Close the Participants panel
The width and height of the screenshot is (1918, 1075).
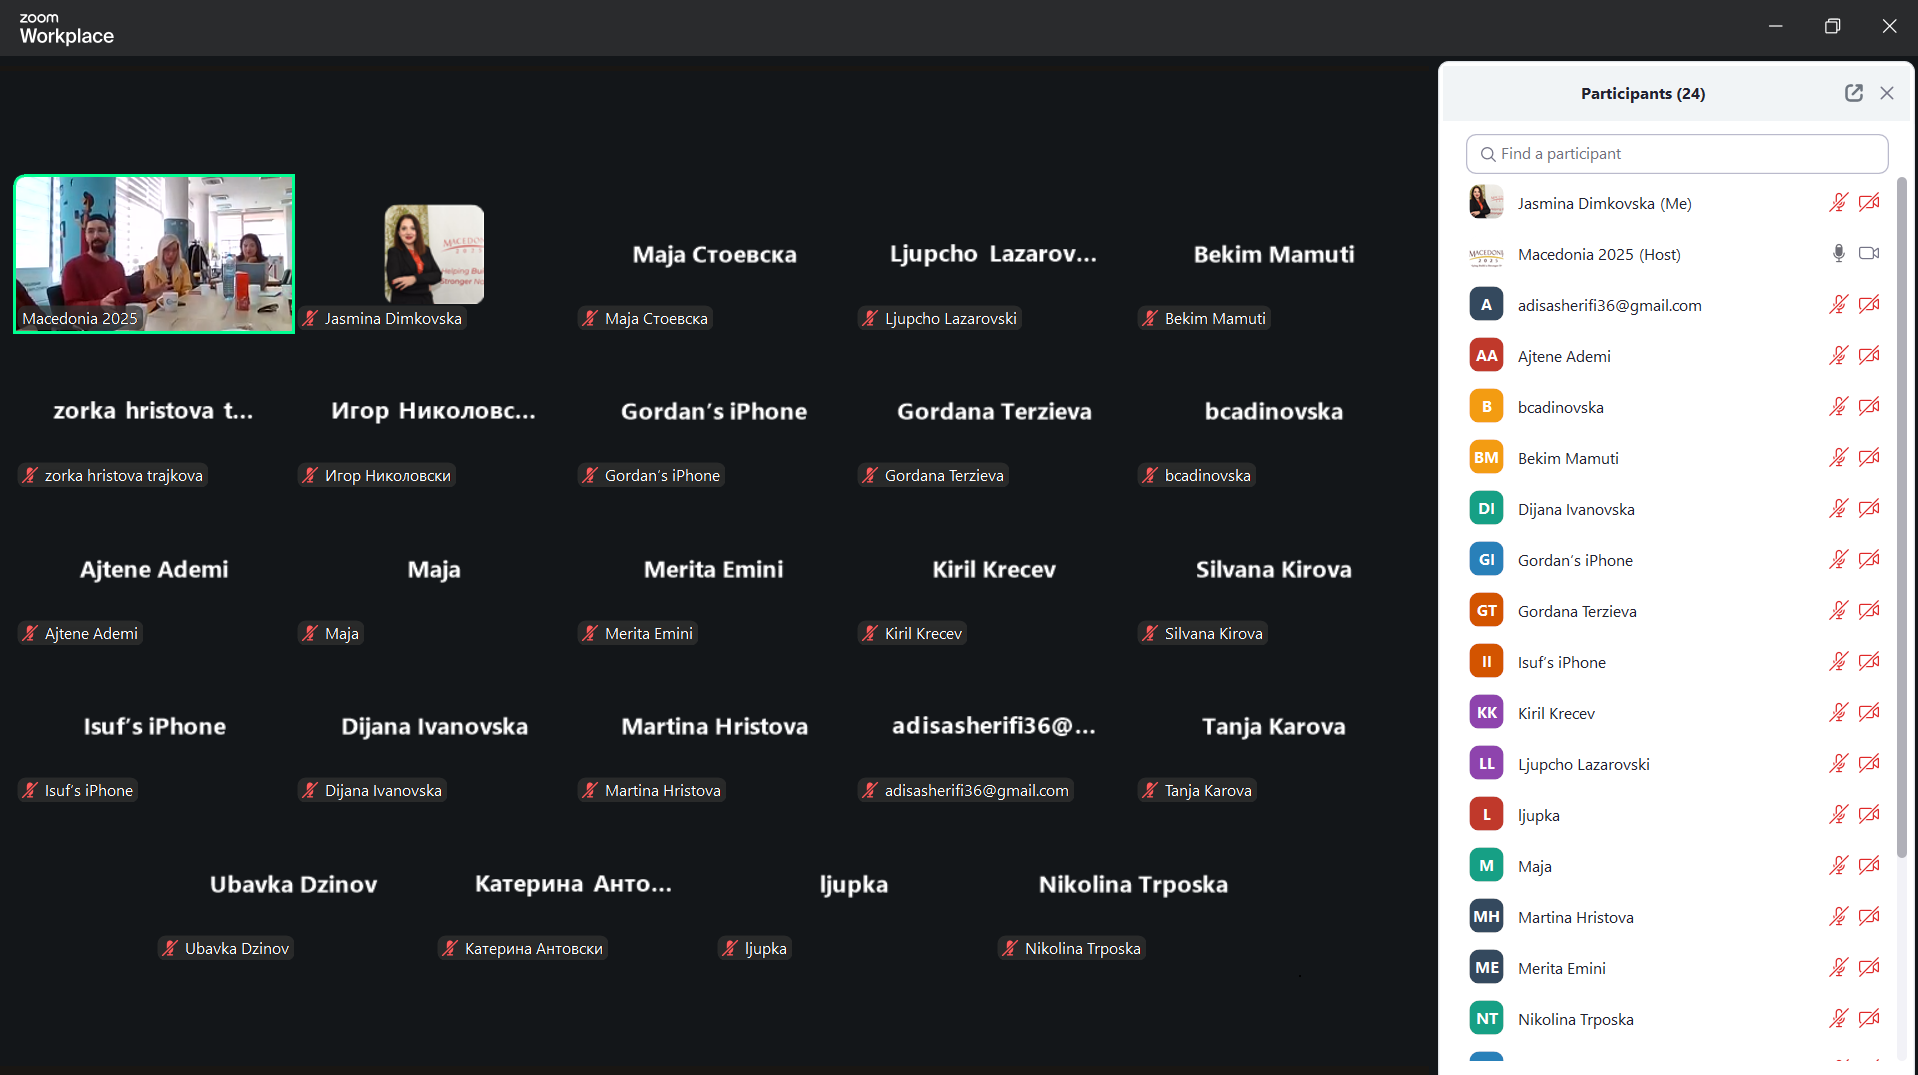[1887, 93]
